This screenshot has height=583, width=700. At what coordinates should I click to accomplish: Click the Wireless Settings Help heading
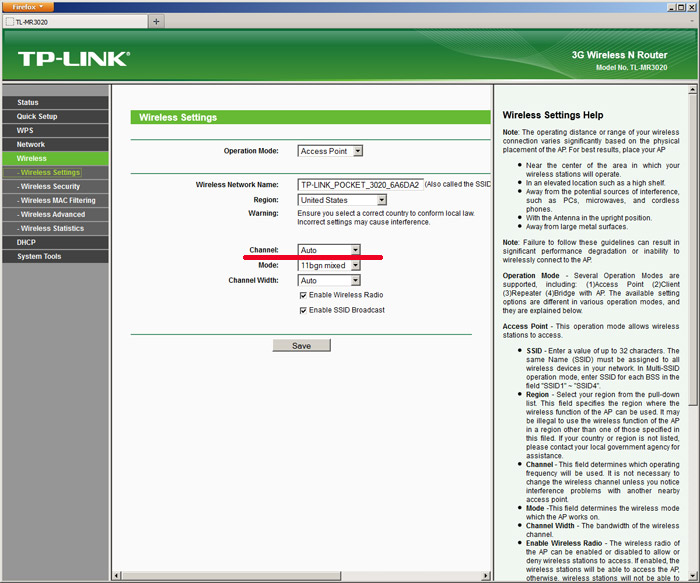tap(553, 115)
